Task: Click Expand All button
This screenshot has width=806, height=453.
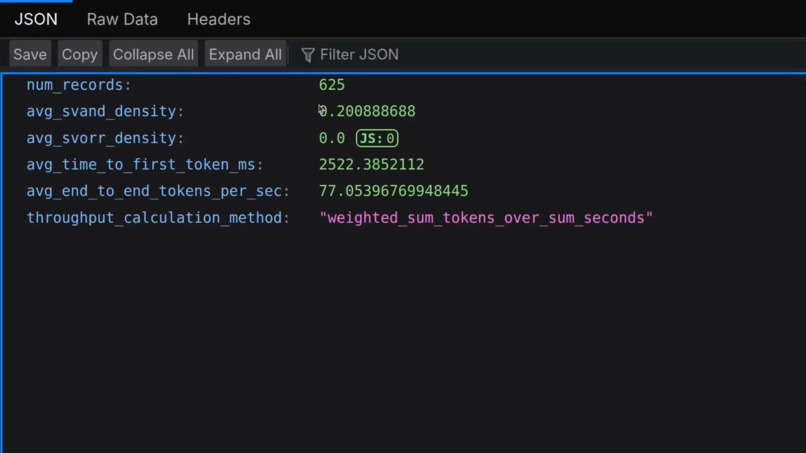Action: tap(245, 54)
